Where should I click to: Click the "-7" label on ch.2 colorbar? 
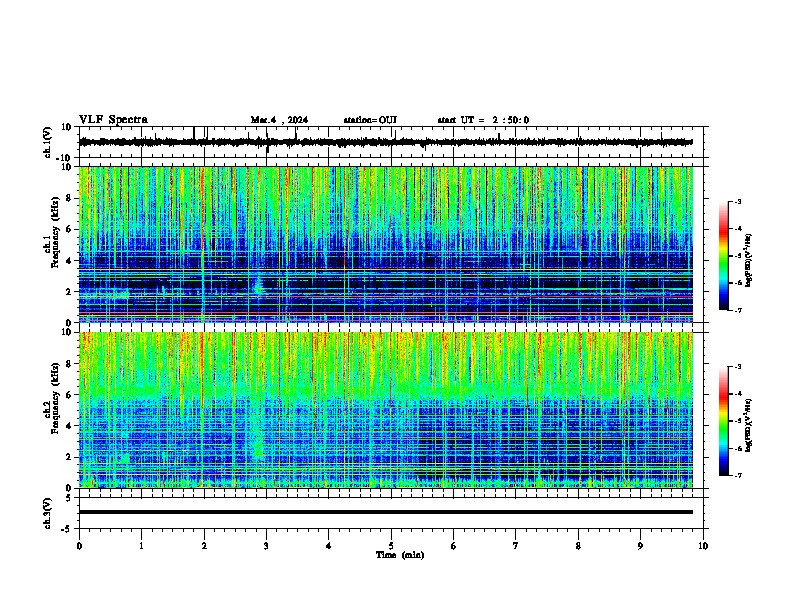click(x=737, y=475)
